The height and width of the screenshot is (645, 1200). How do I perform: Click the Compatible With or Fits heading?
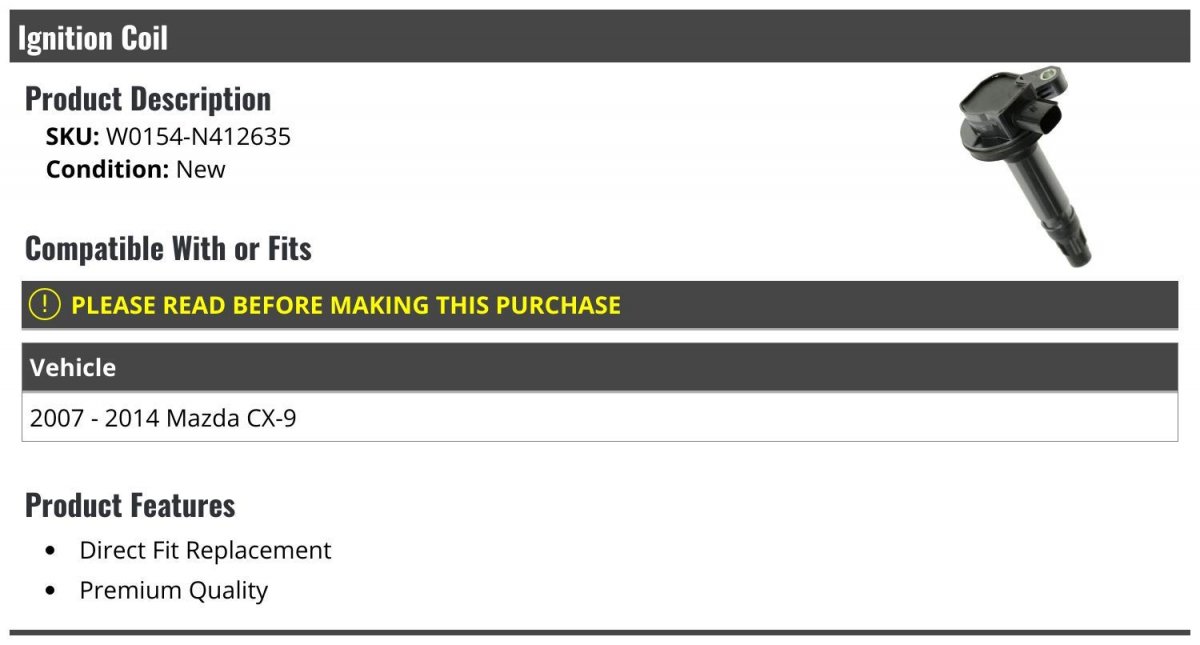[x=168, y=248]
